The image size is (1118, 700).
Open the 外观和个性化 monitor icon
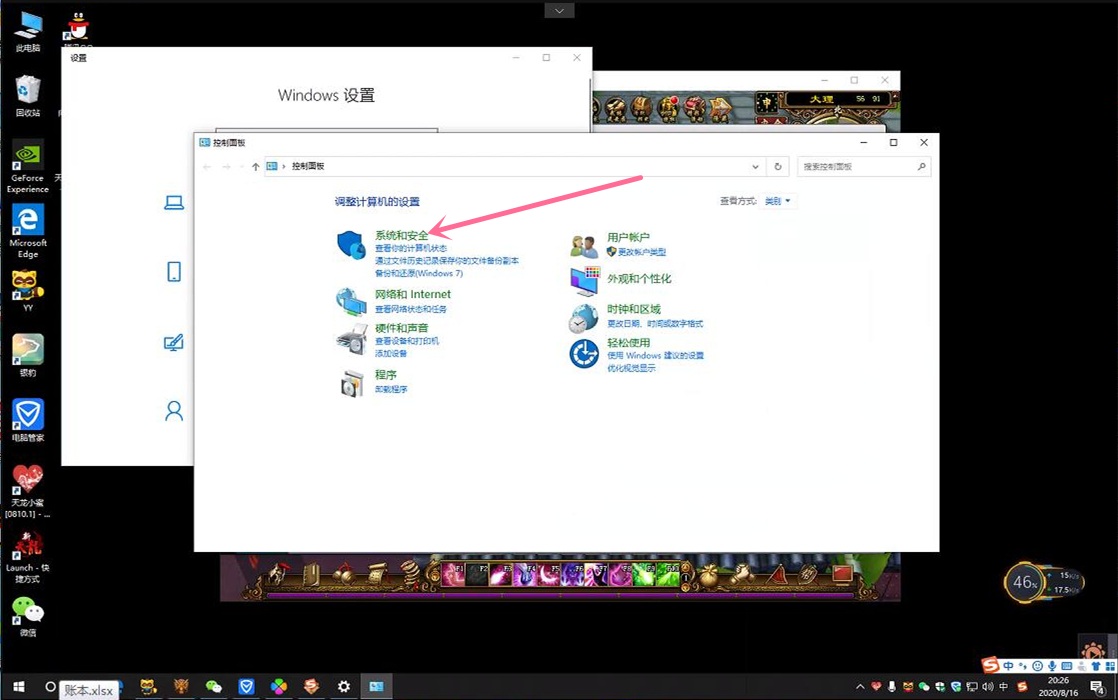click(584, 281)
